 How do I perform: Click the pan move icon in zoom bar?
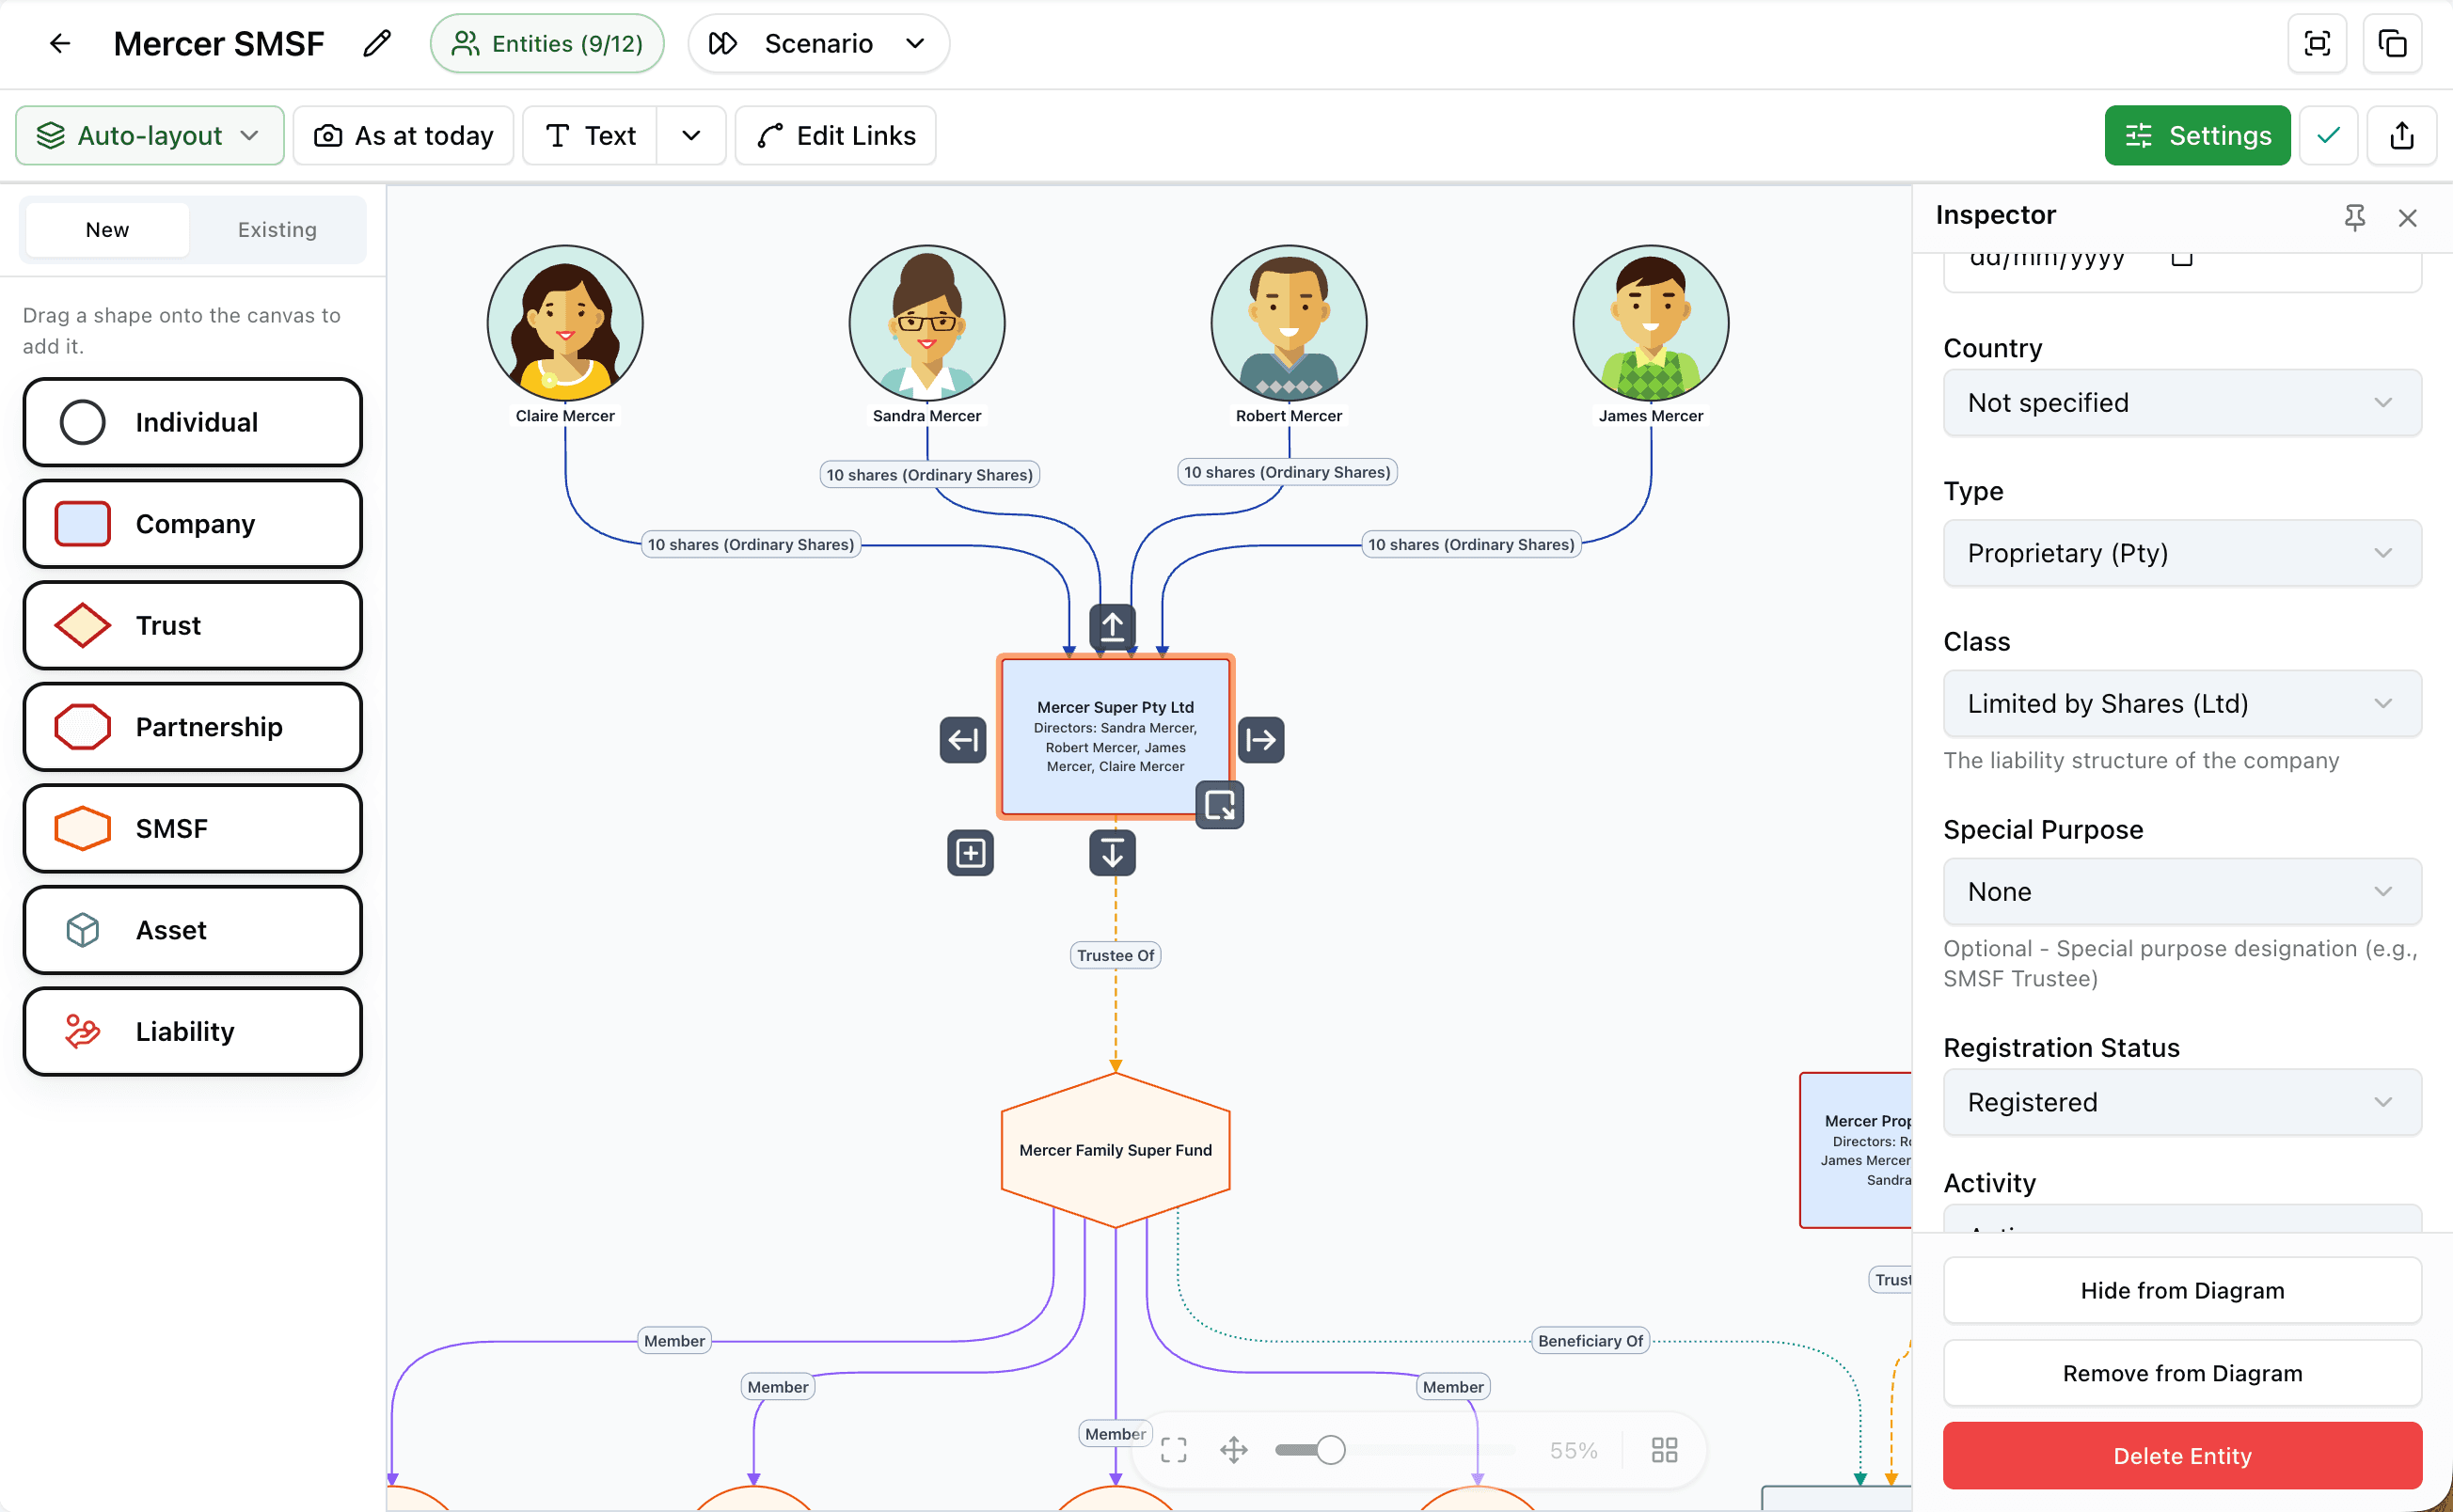pos(1234,1450)
